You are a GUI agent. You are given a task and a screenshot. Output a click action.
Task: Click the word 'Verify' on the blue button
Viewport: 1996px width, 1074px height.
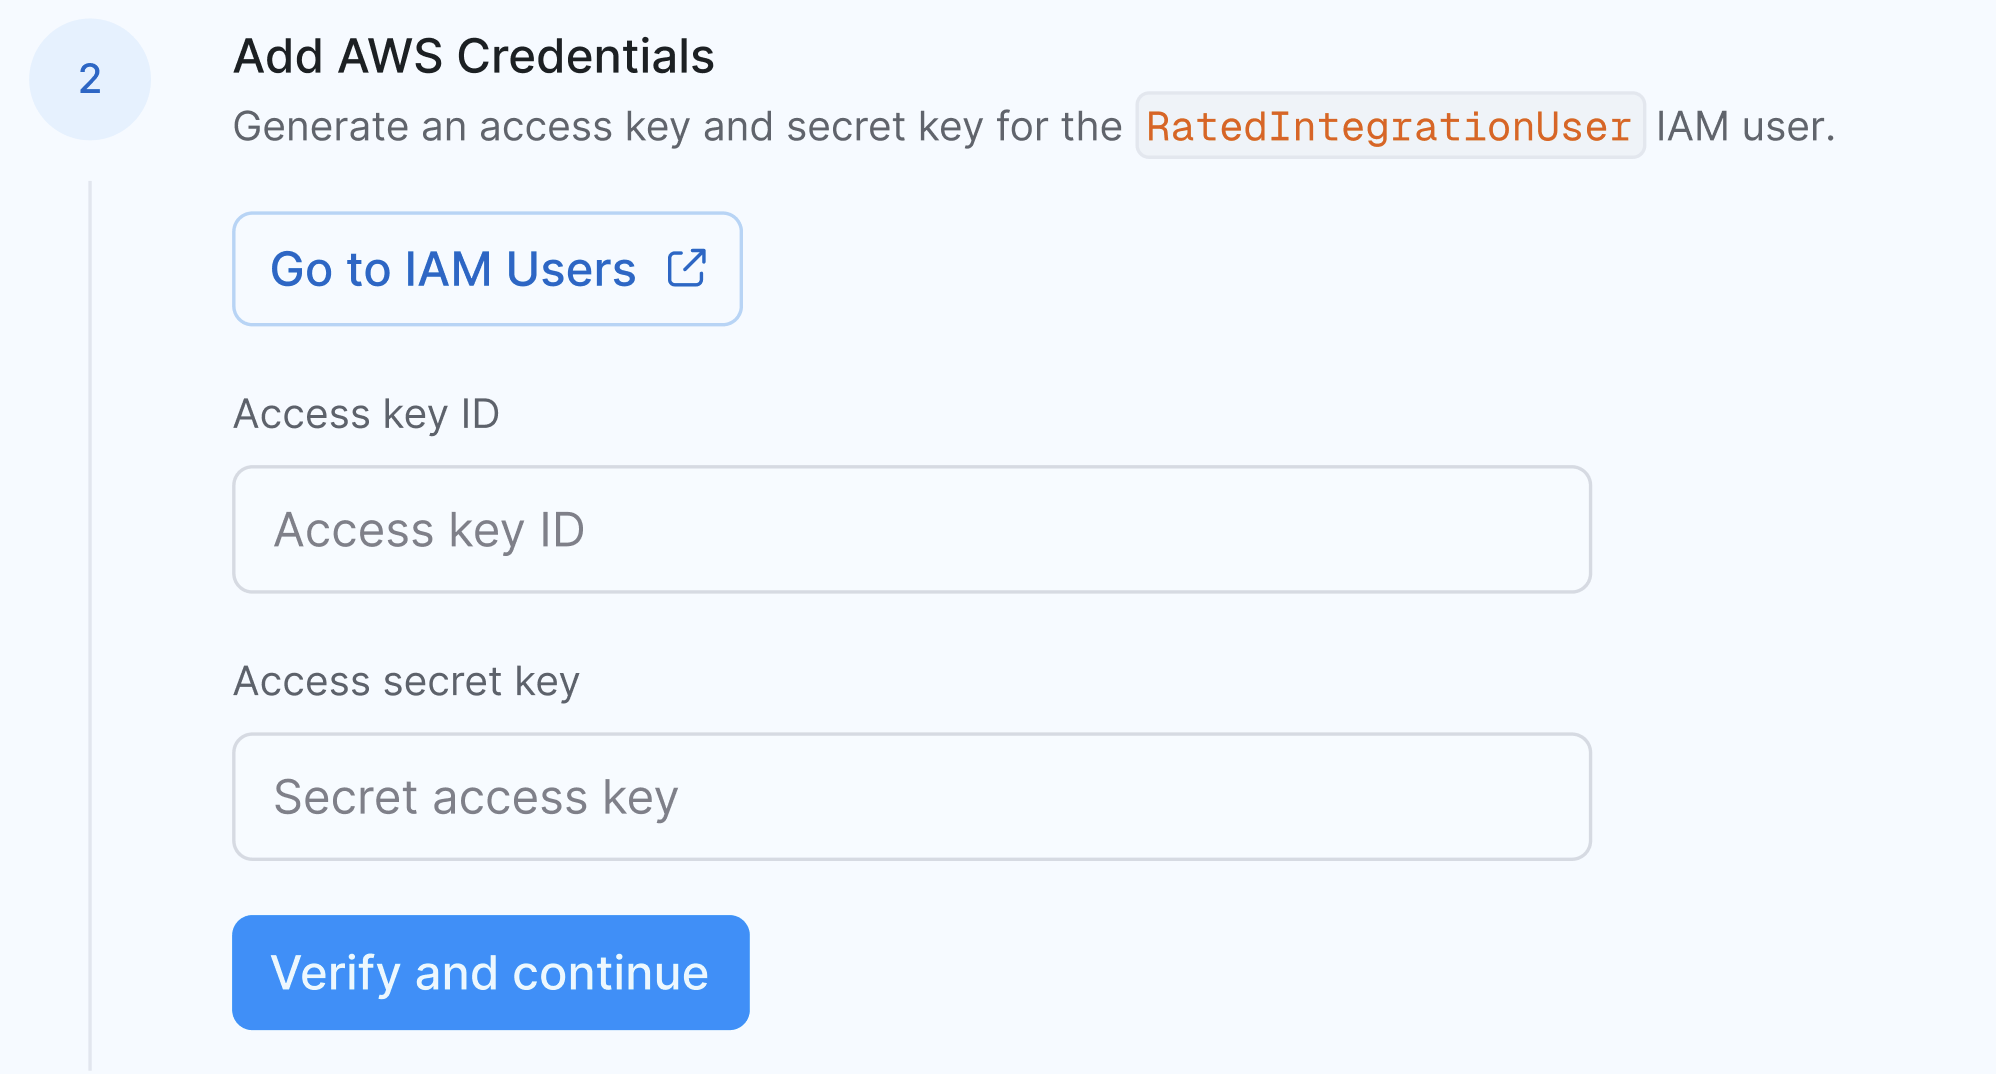point(335,974)
